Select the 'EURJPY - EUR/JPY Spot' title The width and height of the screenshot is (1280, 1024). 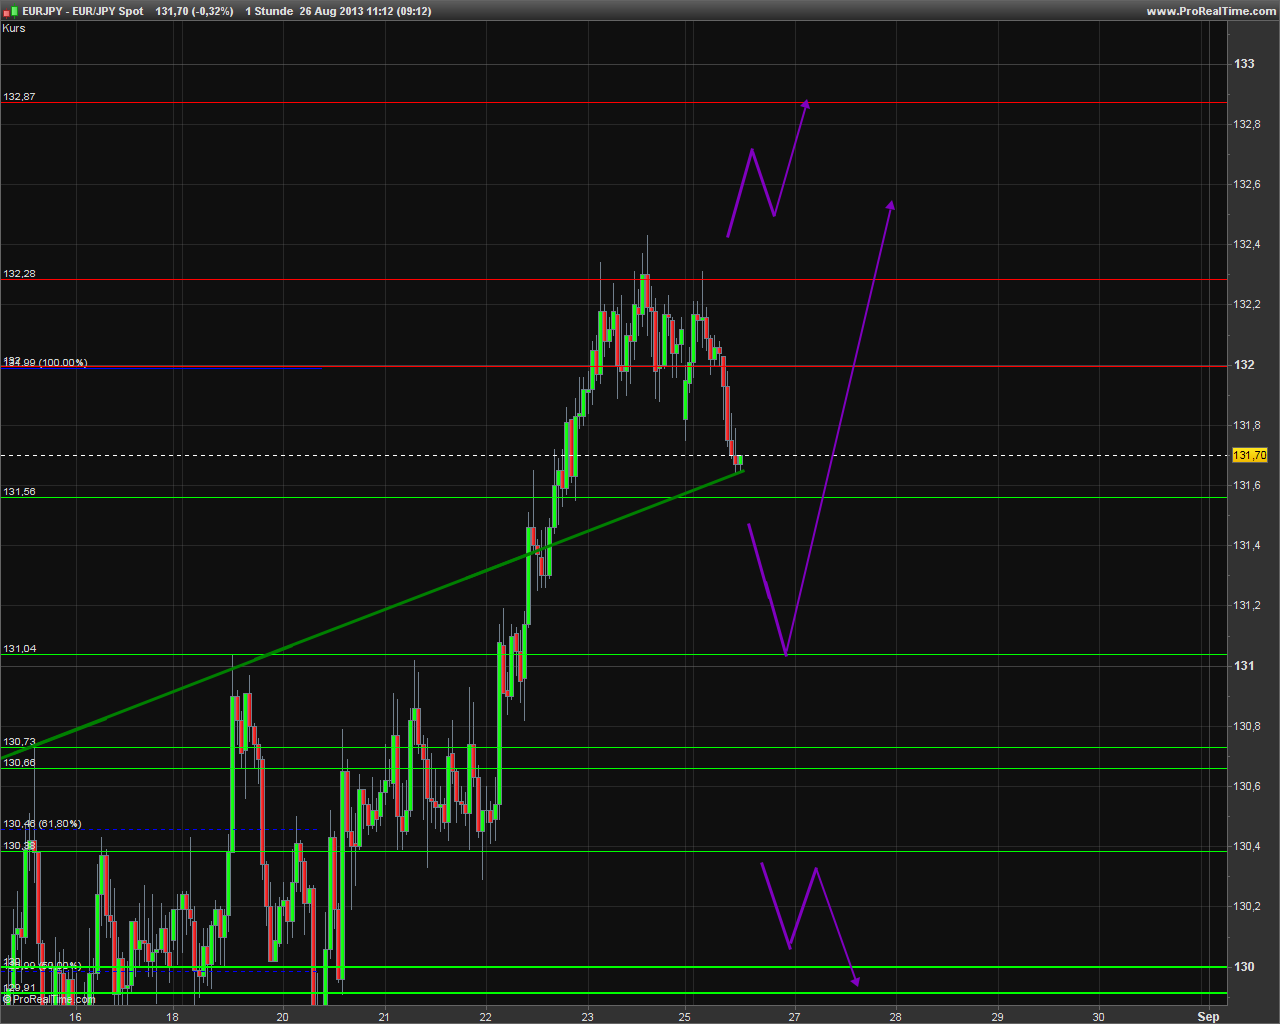coord(82,11)
